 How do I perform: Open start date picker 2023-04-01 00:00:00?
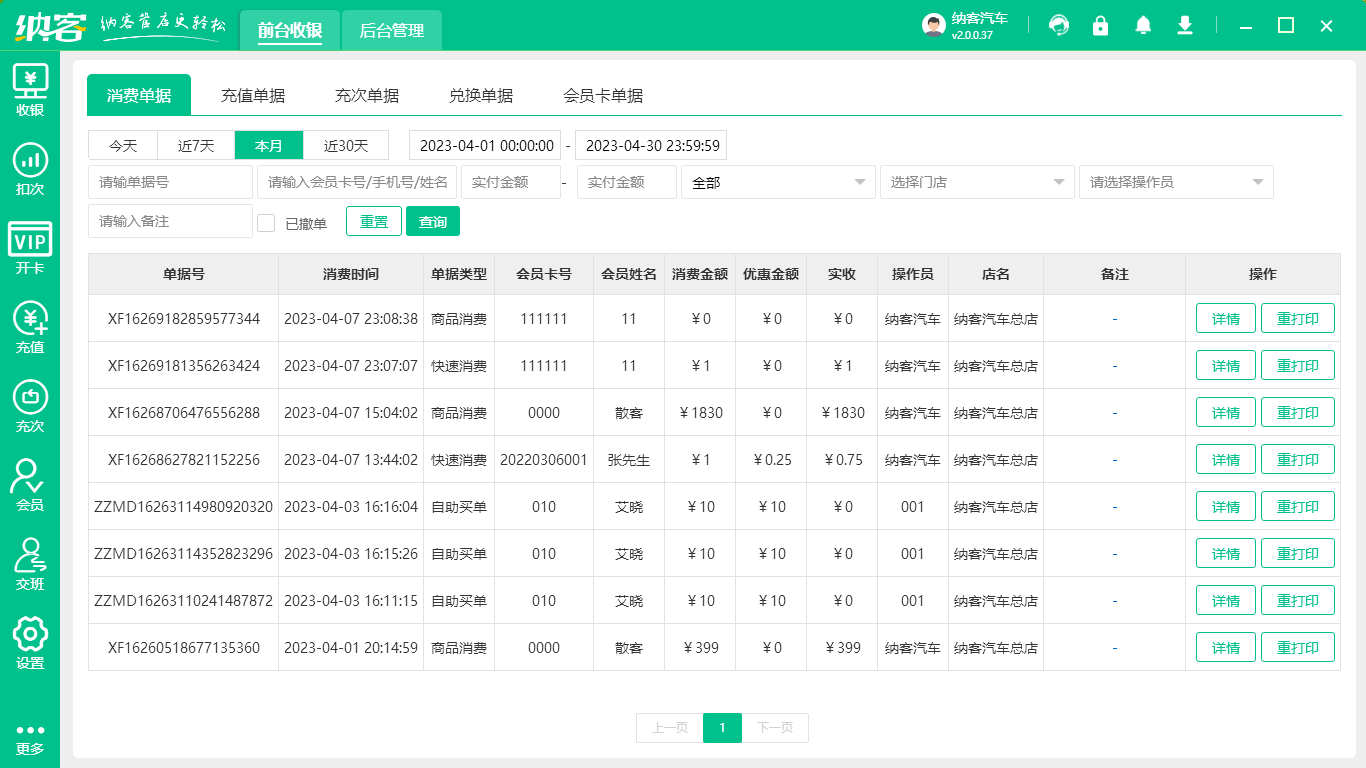tap(485, 145)
